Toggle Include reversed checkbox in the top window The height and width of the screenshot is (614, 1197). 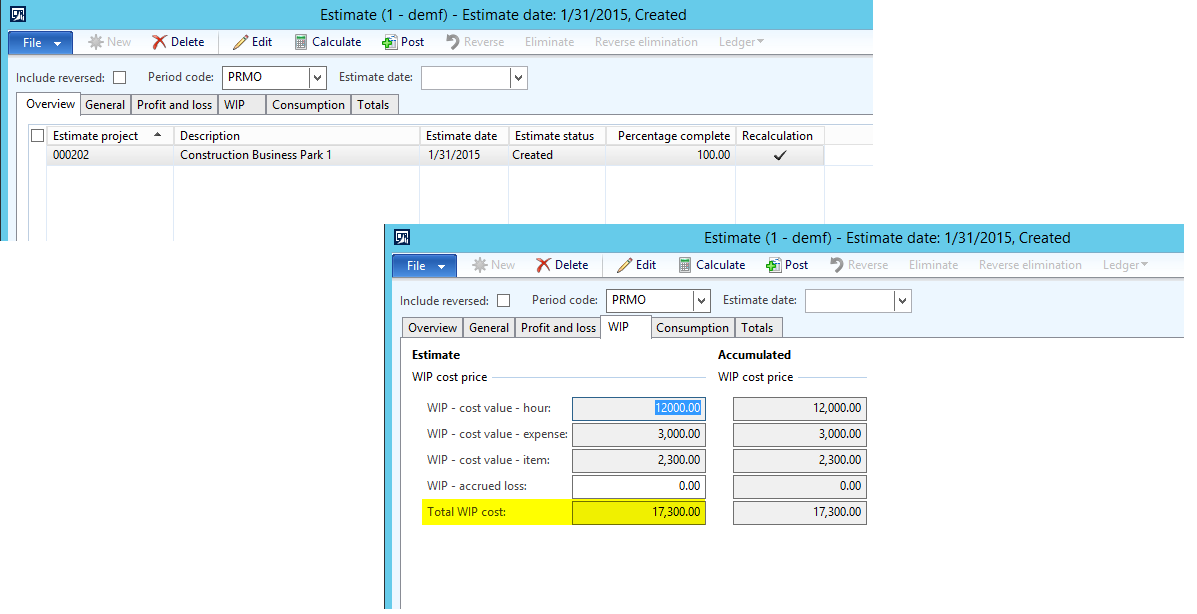(120, 78)
